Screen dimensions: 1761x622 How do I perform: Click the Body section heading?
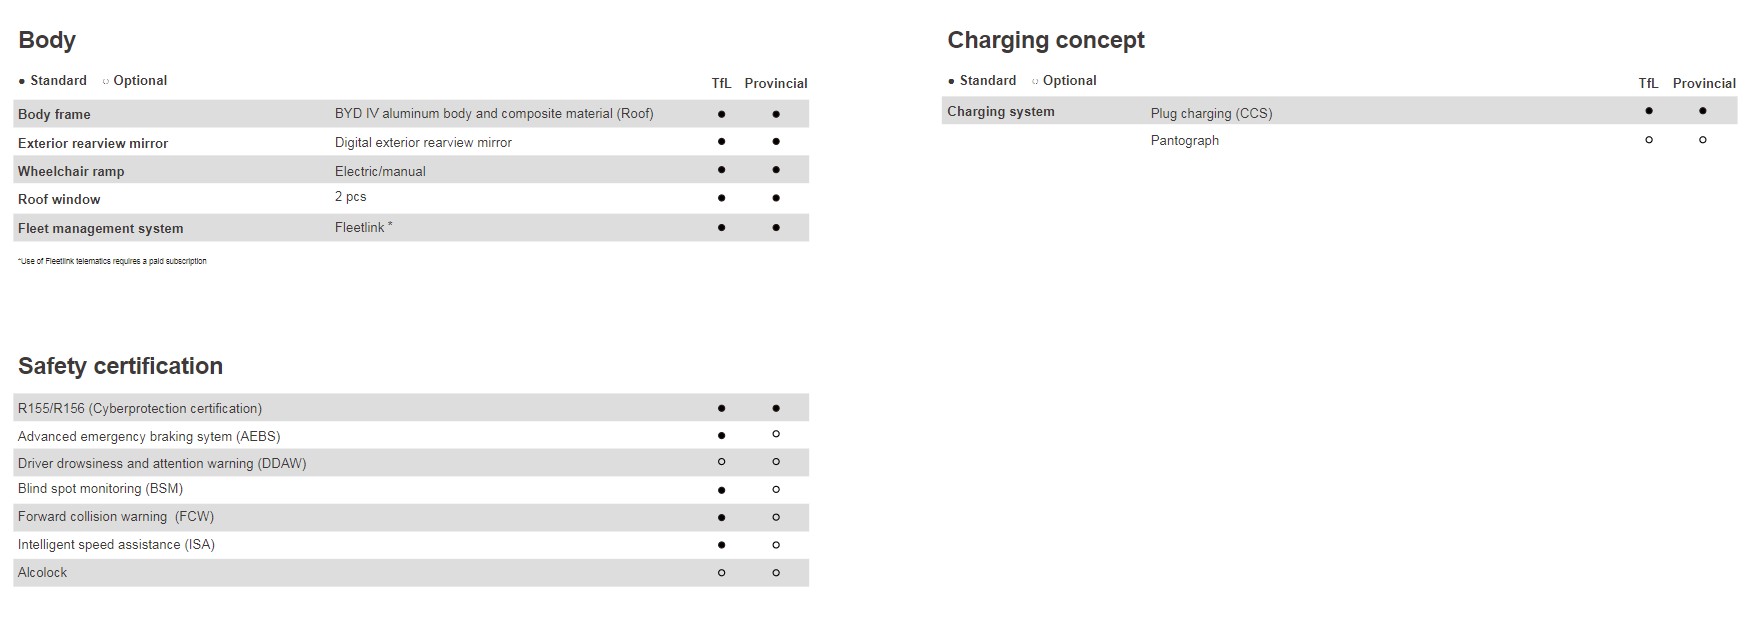(47, 40)
